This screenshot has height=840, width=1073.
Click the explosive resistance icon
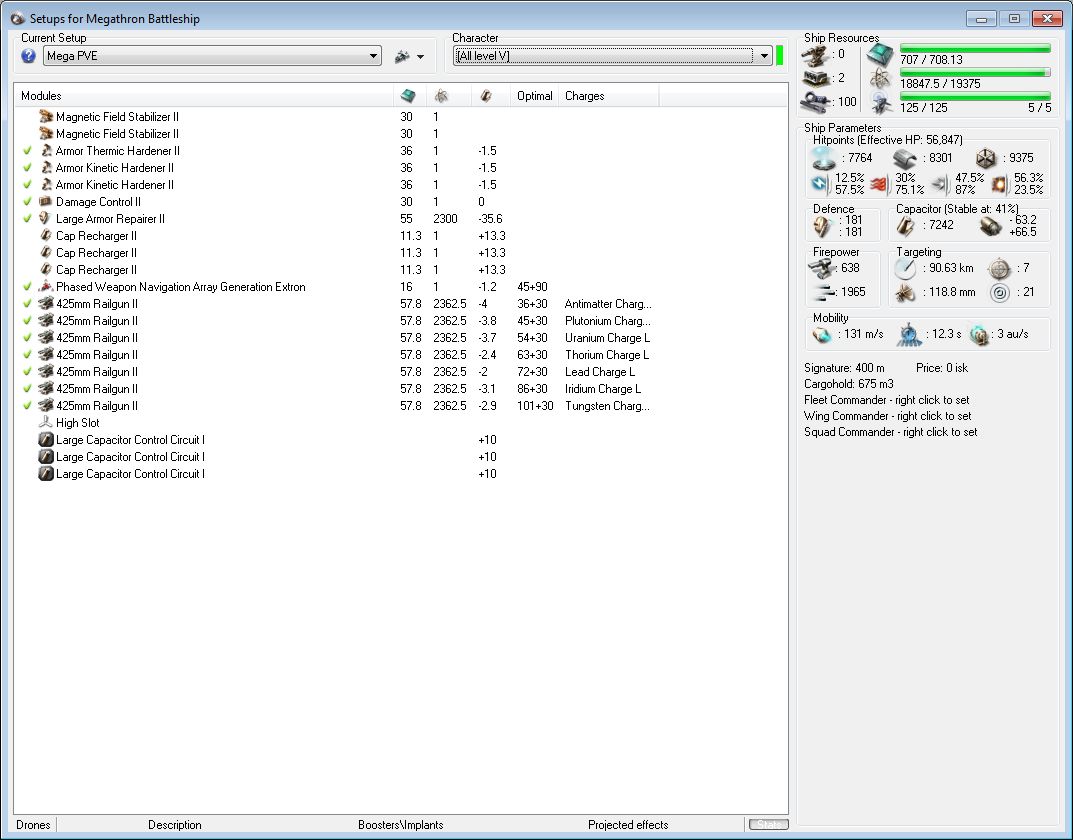click(x=1000, y=184)
